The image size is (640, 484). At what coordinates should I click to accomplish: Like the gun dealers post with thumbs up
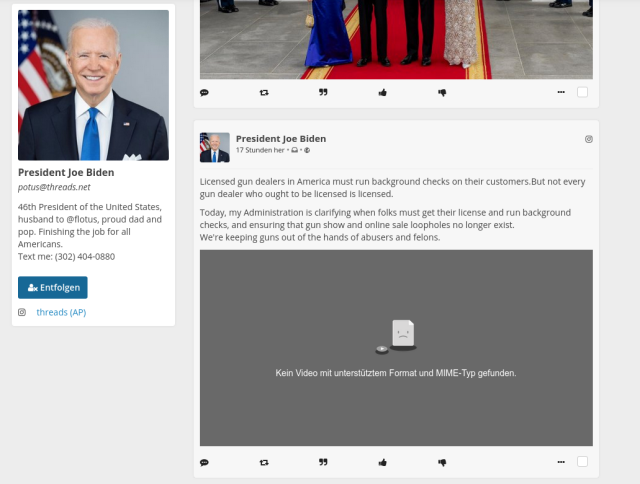coord(383,462)
